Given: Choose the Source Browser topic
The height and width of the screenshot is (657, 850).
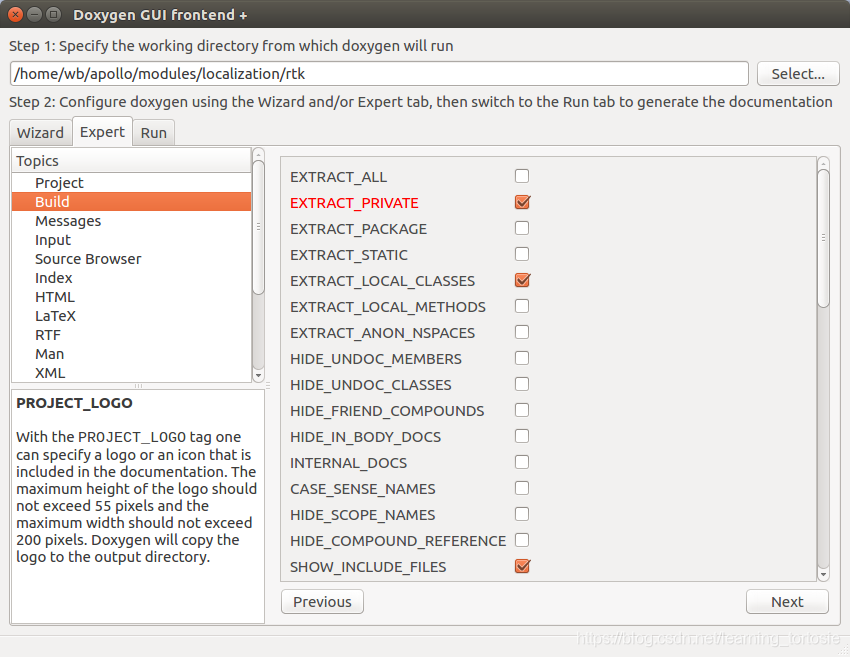Looking at the screenshot, I should [131, 259].
